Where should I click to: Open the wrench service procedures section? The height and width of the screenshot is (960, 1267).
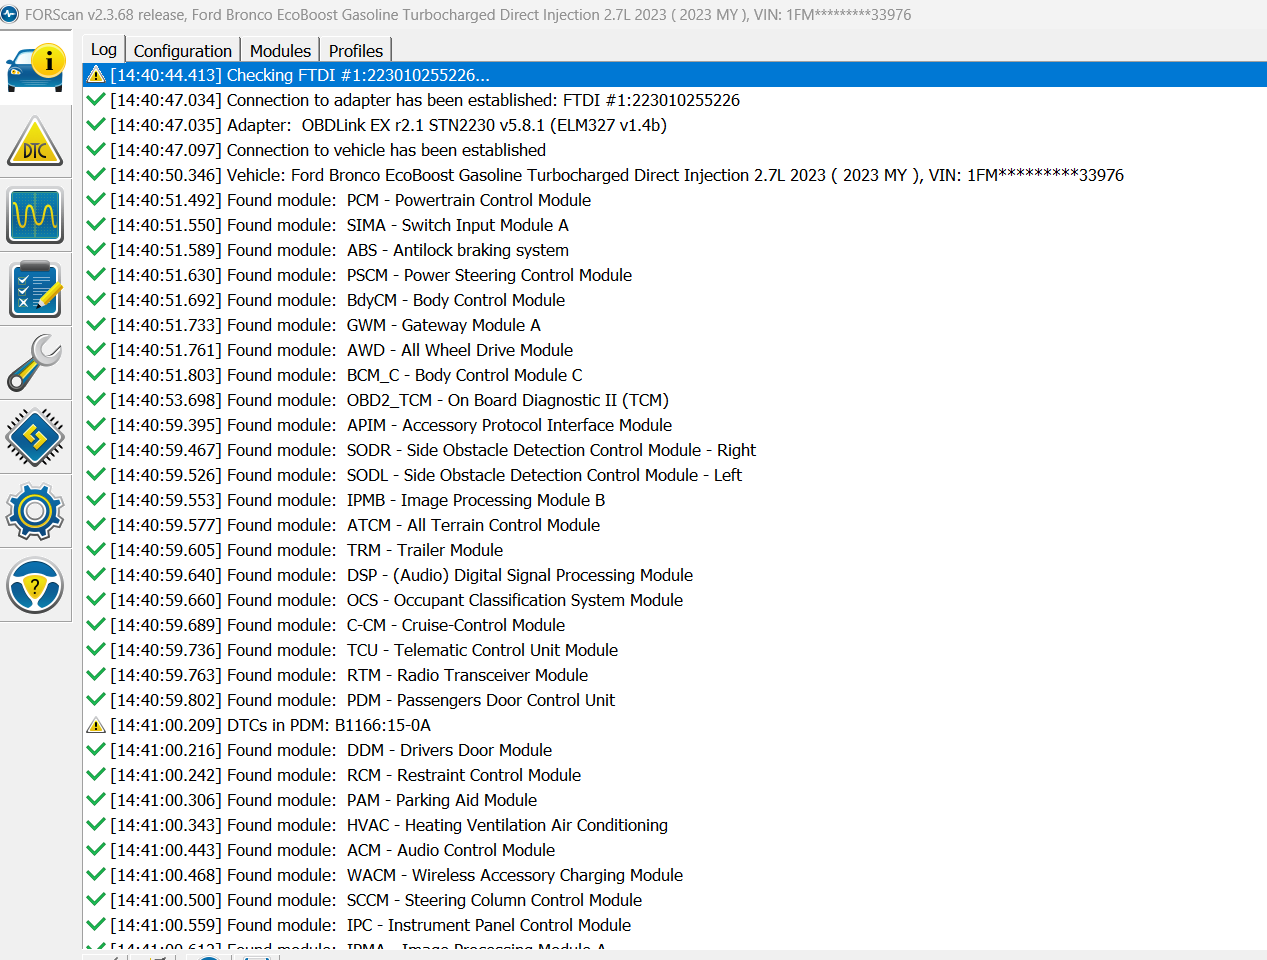point(35,363)
